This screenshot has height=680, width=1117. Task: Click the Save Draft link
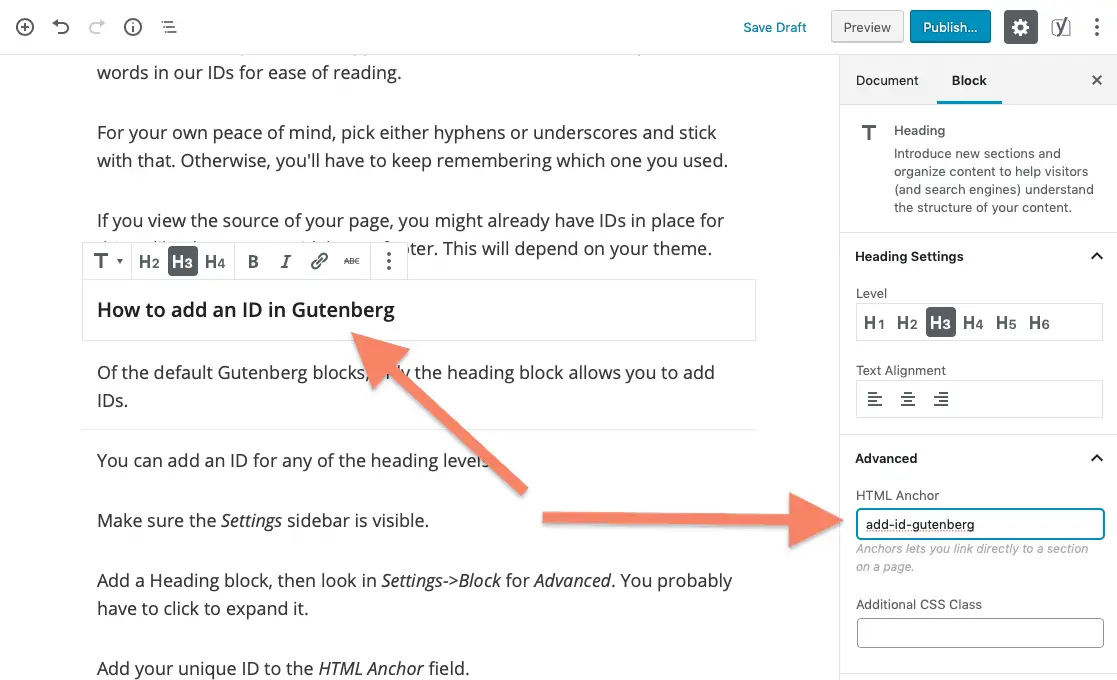tap(774, 27)
